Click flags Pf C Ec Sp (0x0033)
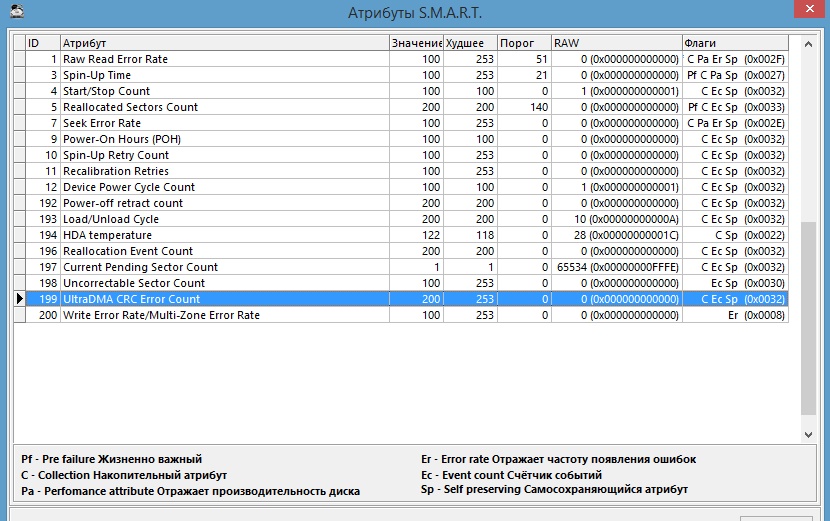Image resolution: width=830 pixels, height=521 pixels. (736, 107)
